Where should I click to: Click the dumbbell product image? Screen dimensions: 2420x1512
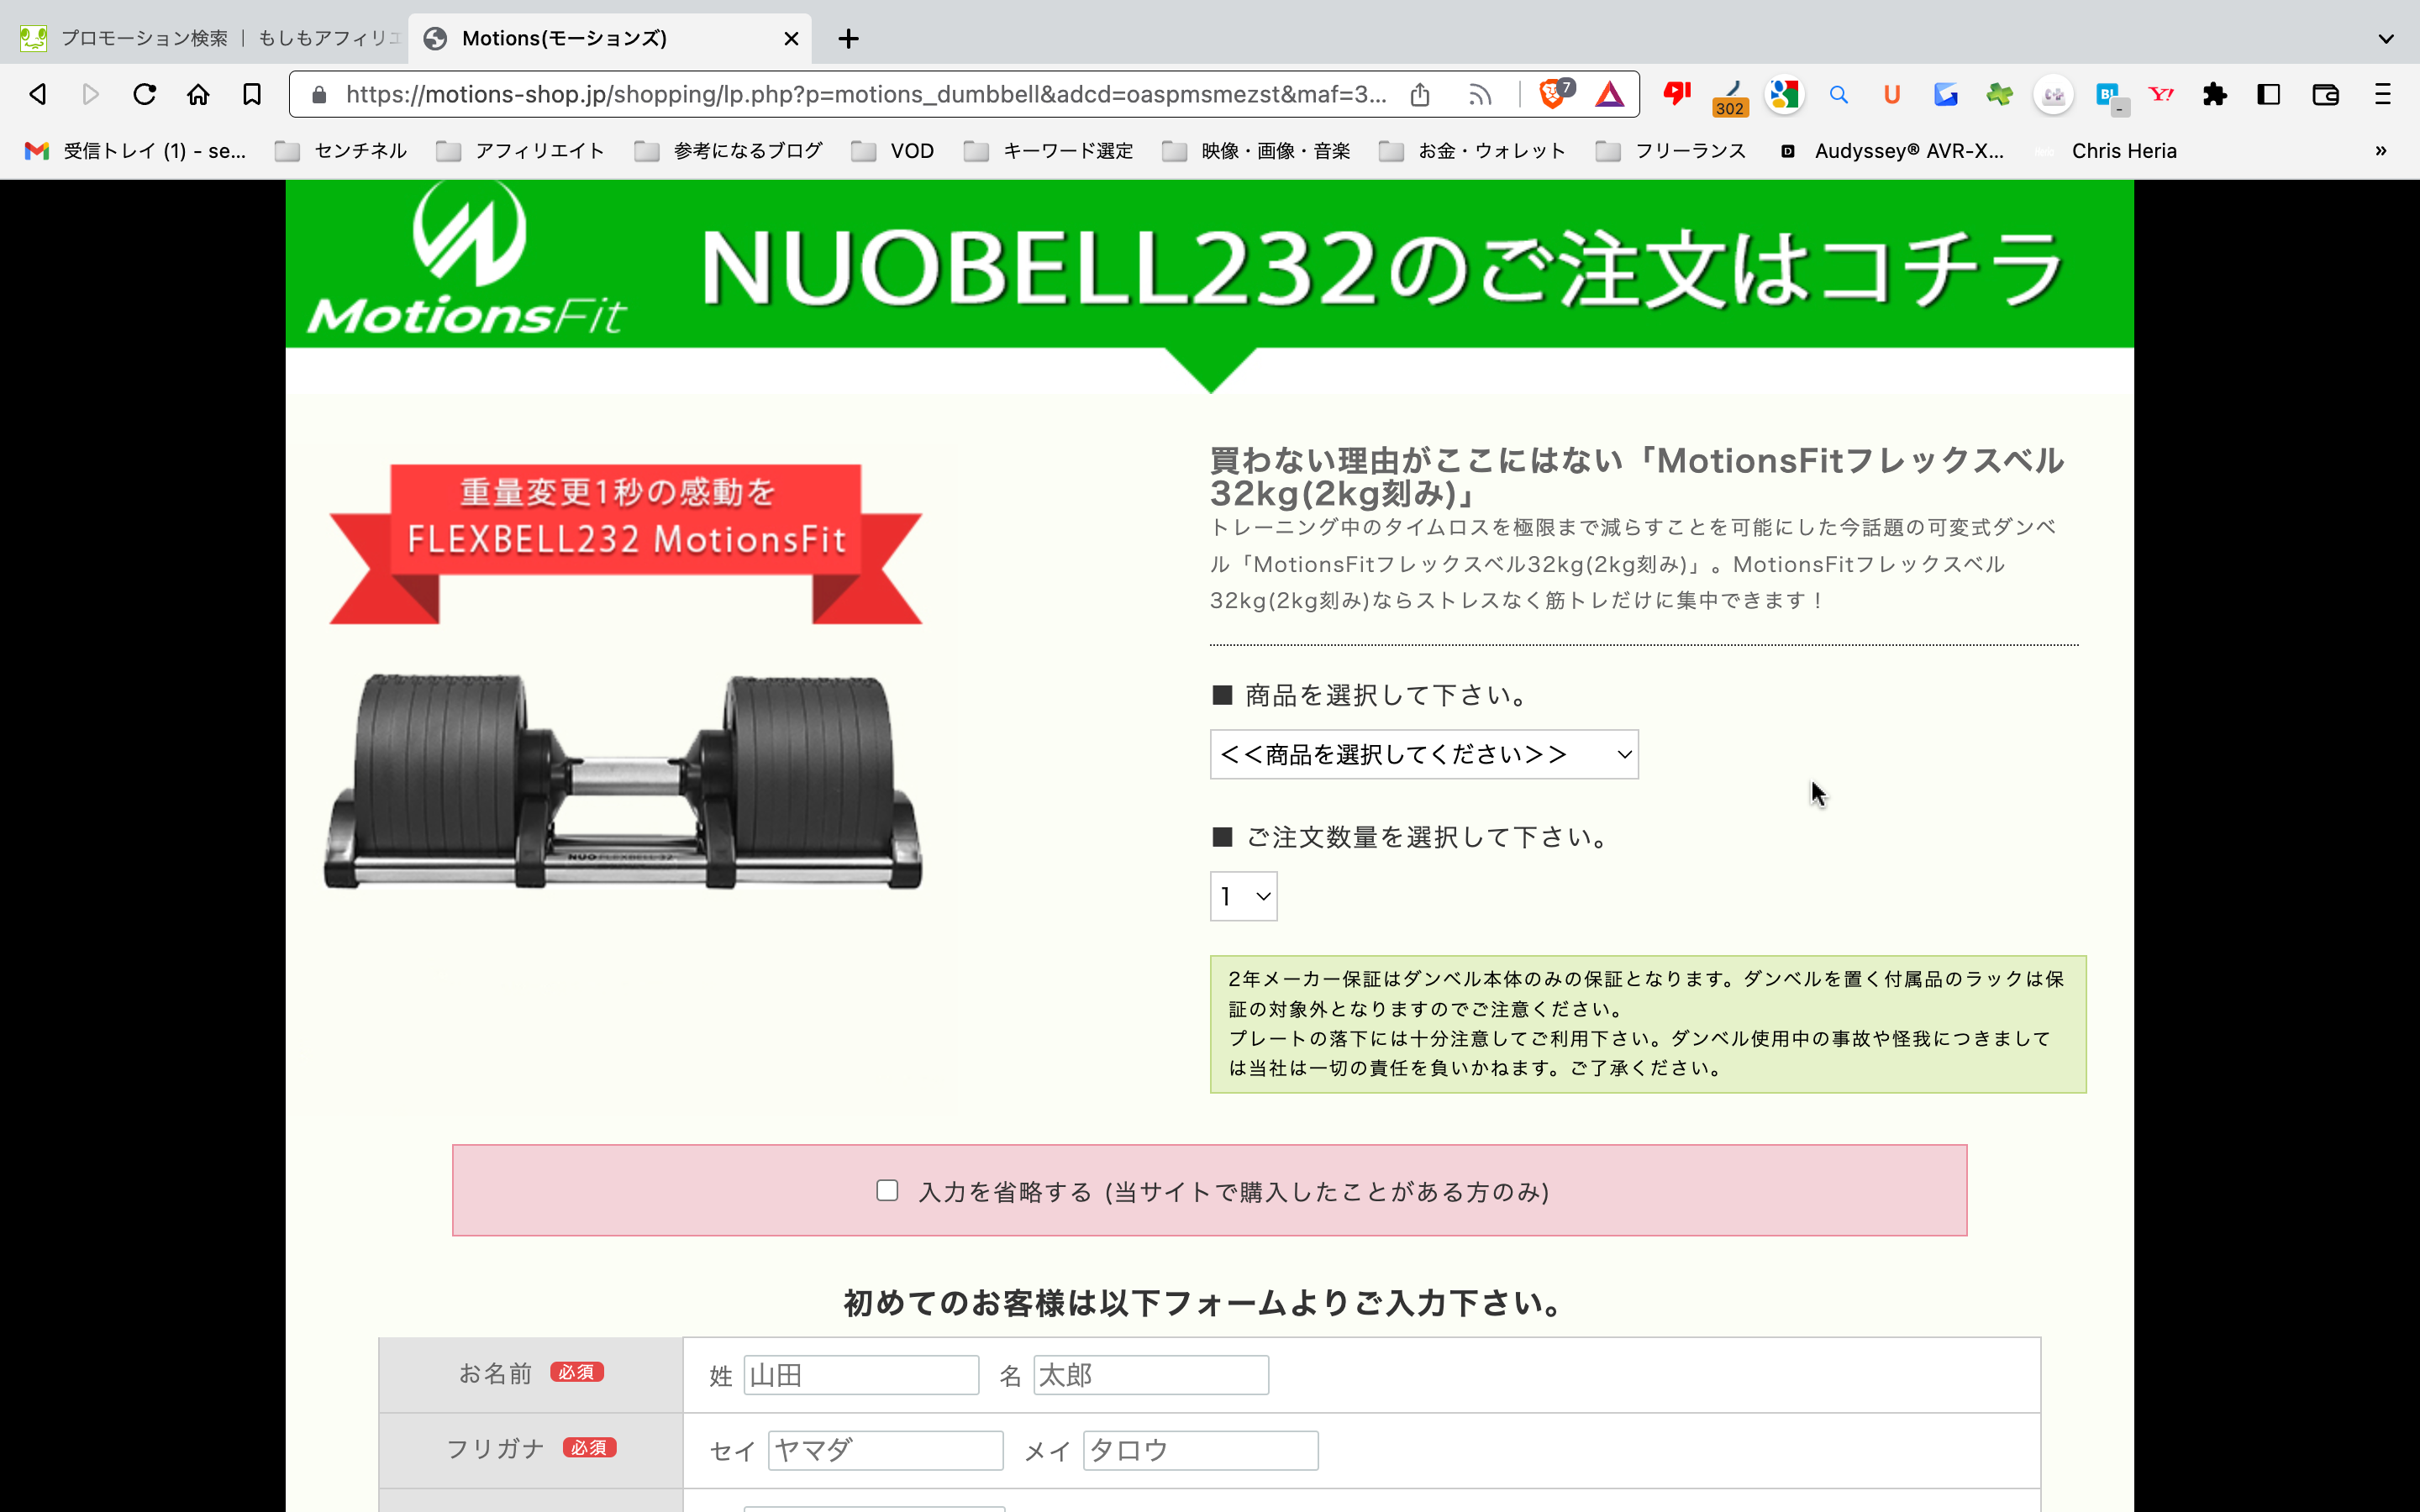pos(623,781)
